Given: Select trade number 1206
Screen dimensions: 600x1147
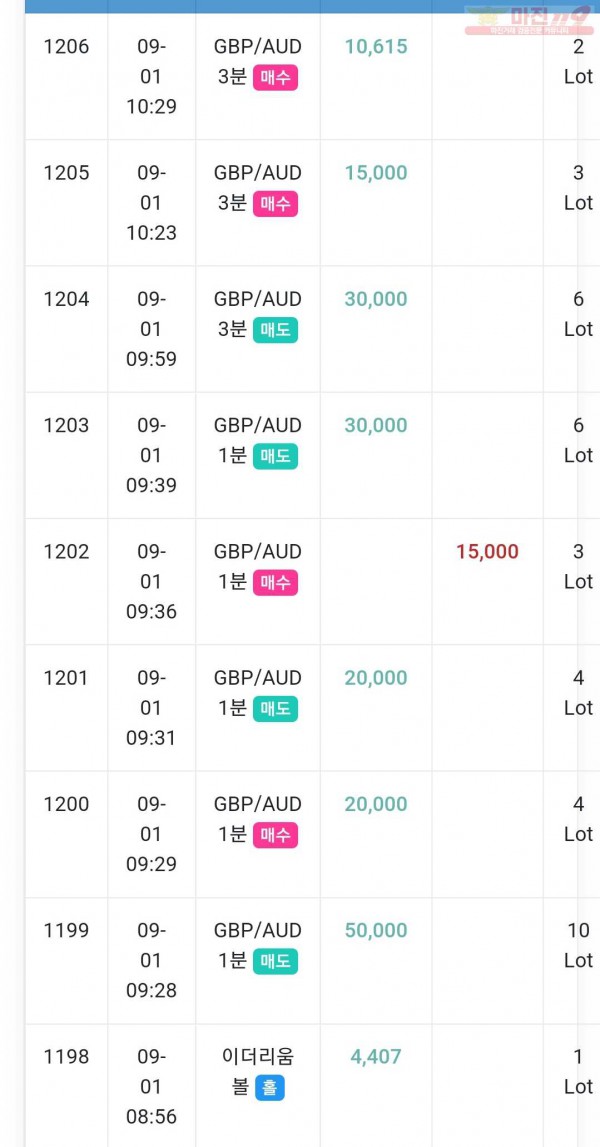Looking at the screenshot, I should pyautogui.click(x=66, y=47).
